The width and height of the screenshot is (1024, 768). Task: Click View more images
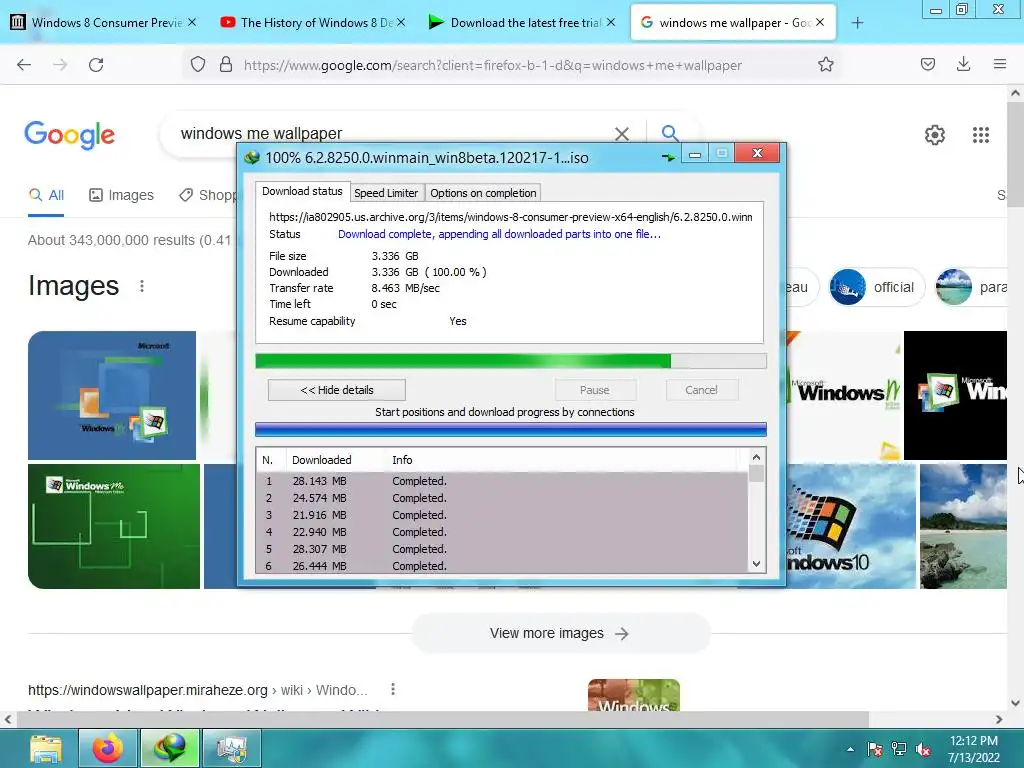tap(560, 633)
